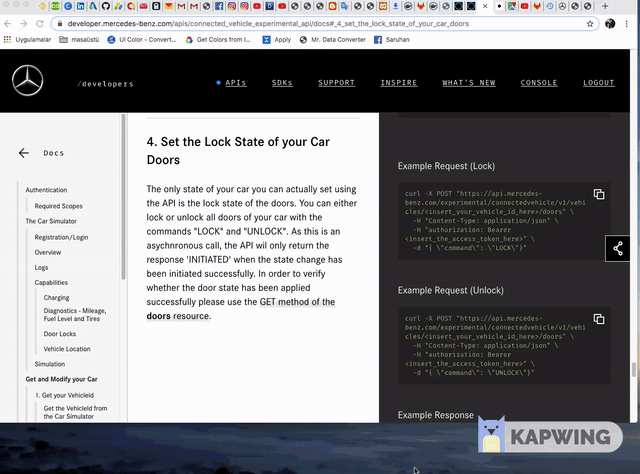Open Vehicle Location in the sidebar
The height and width of the screenshot is (474, 640).
[67, 349]
